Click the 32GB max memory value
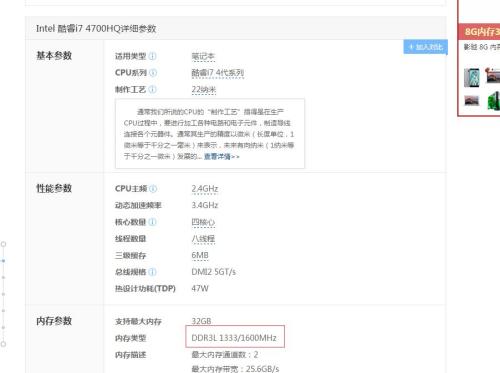Viewport: 500px width, 373px height. [x=201, y=321]
